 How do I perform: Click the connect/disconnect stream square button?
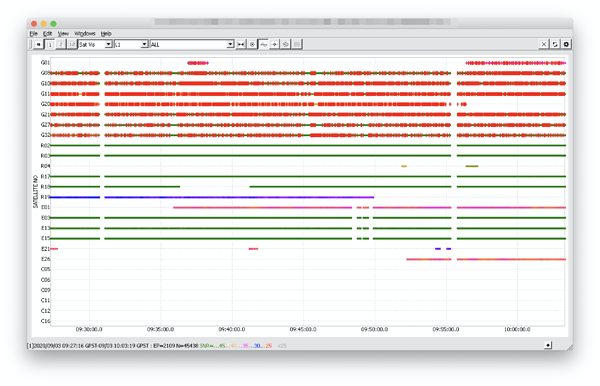38,44
